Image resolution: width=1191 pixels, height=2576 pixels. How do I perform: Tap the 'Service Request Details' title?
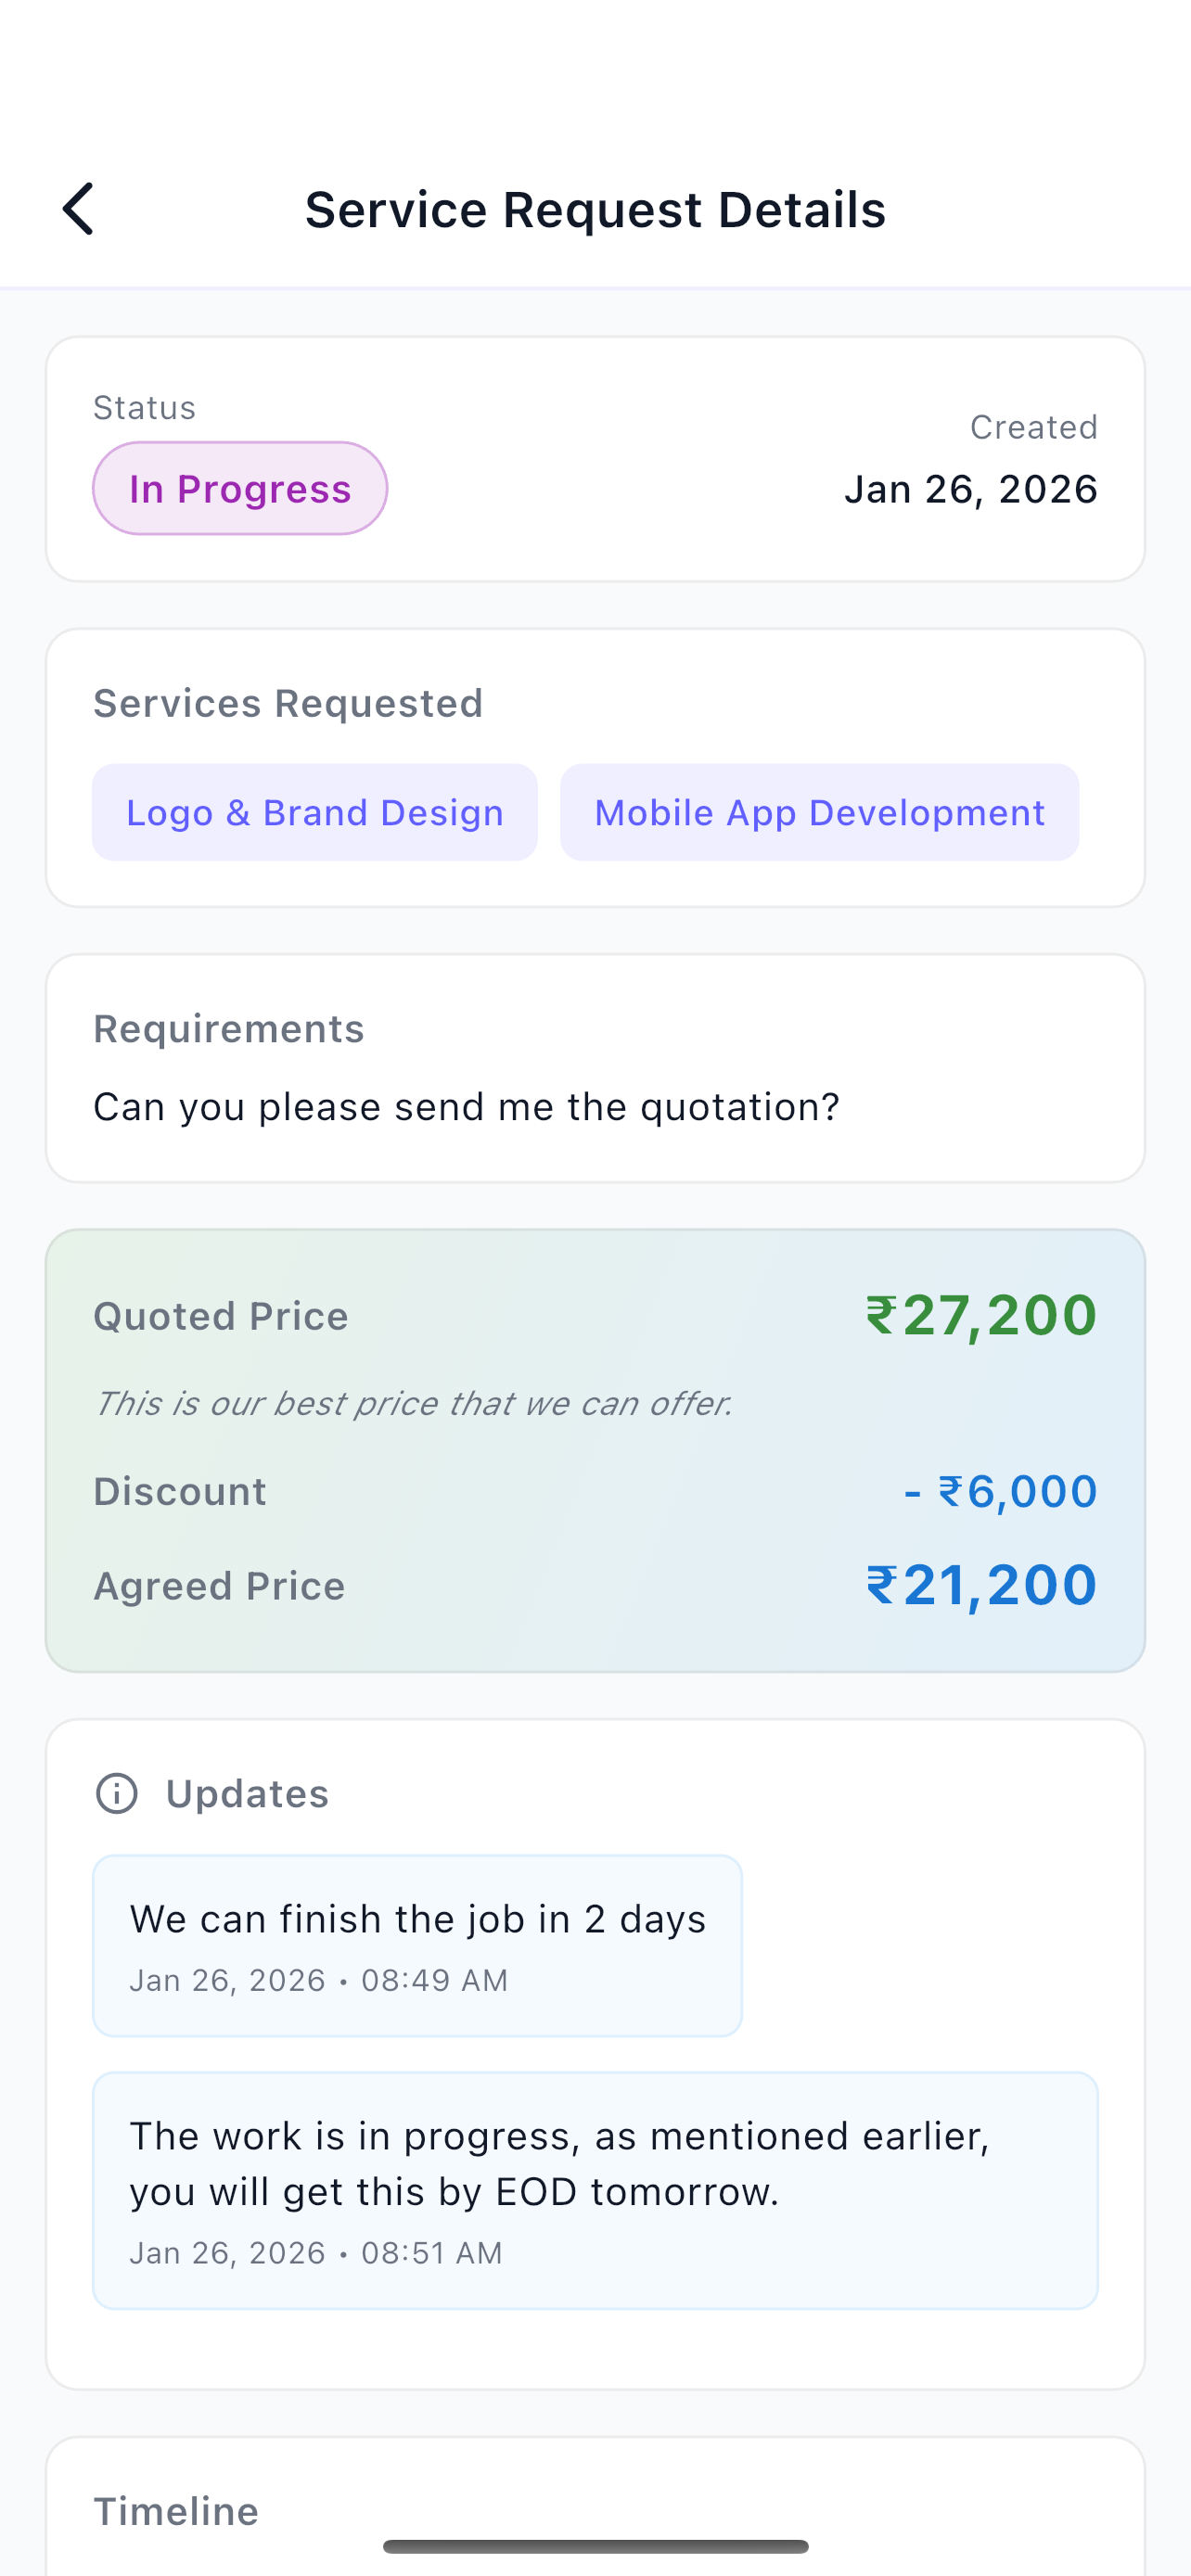click(x=595, y=210)
